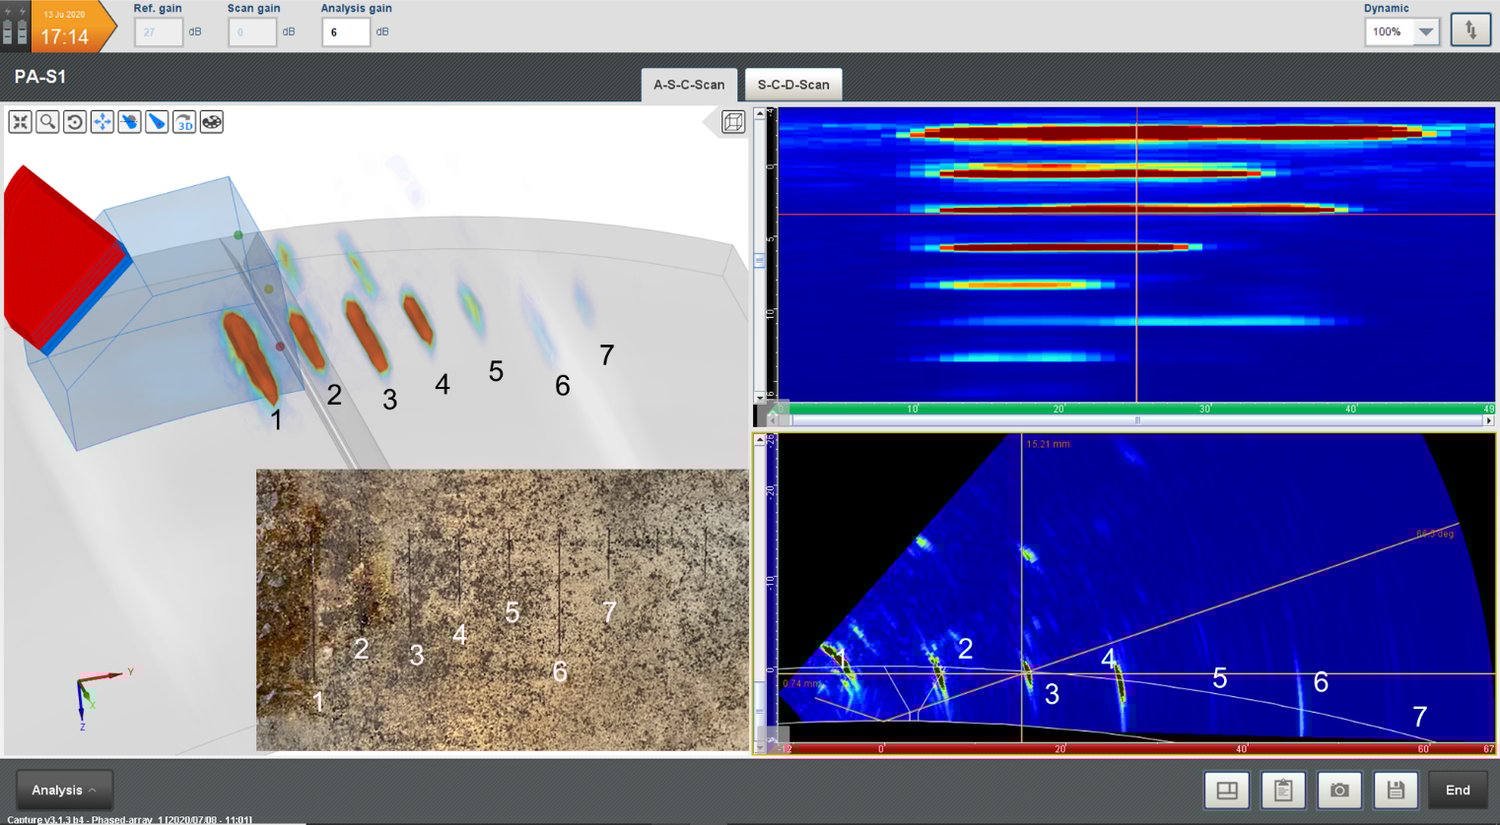Toggle the orientation cube in the 3D view
The image size is (1500, 825).
pyautogui.click(x=733, y=121)
